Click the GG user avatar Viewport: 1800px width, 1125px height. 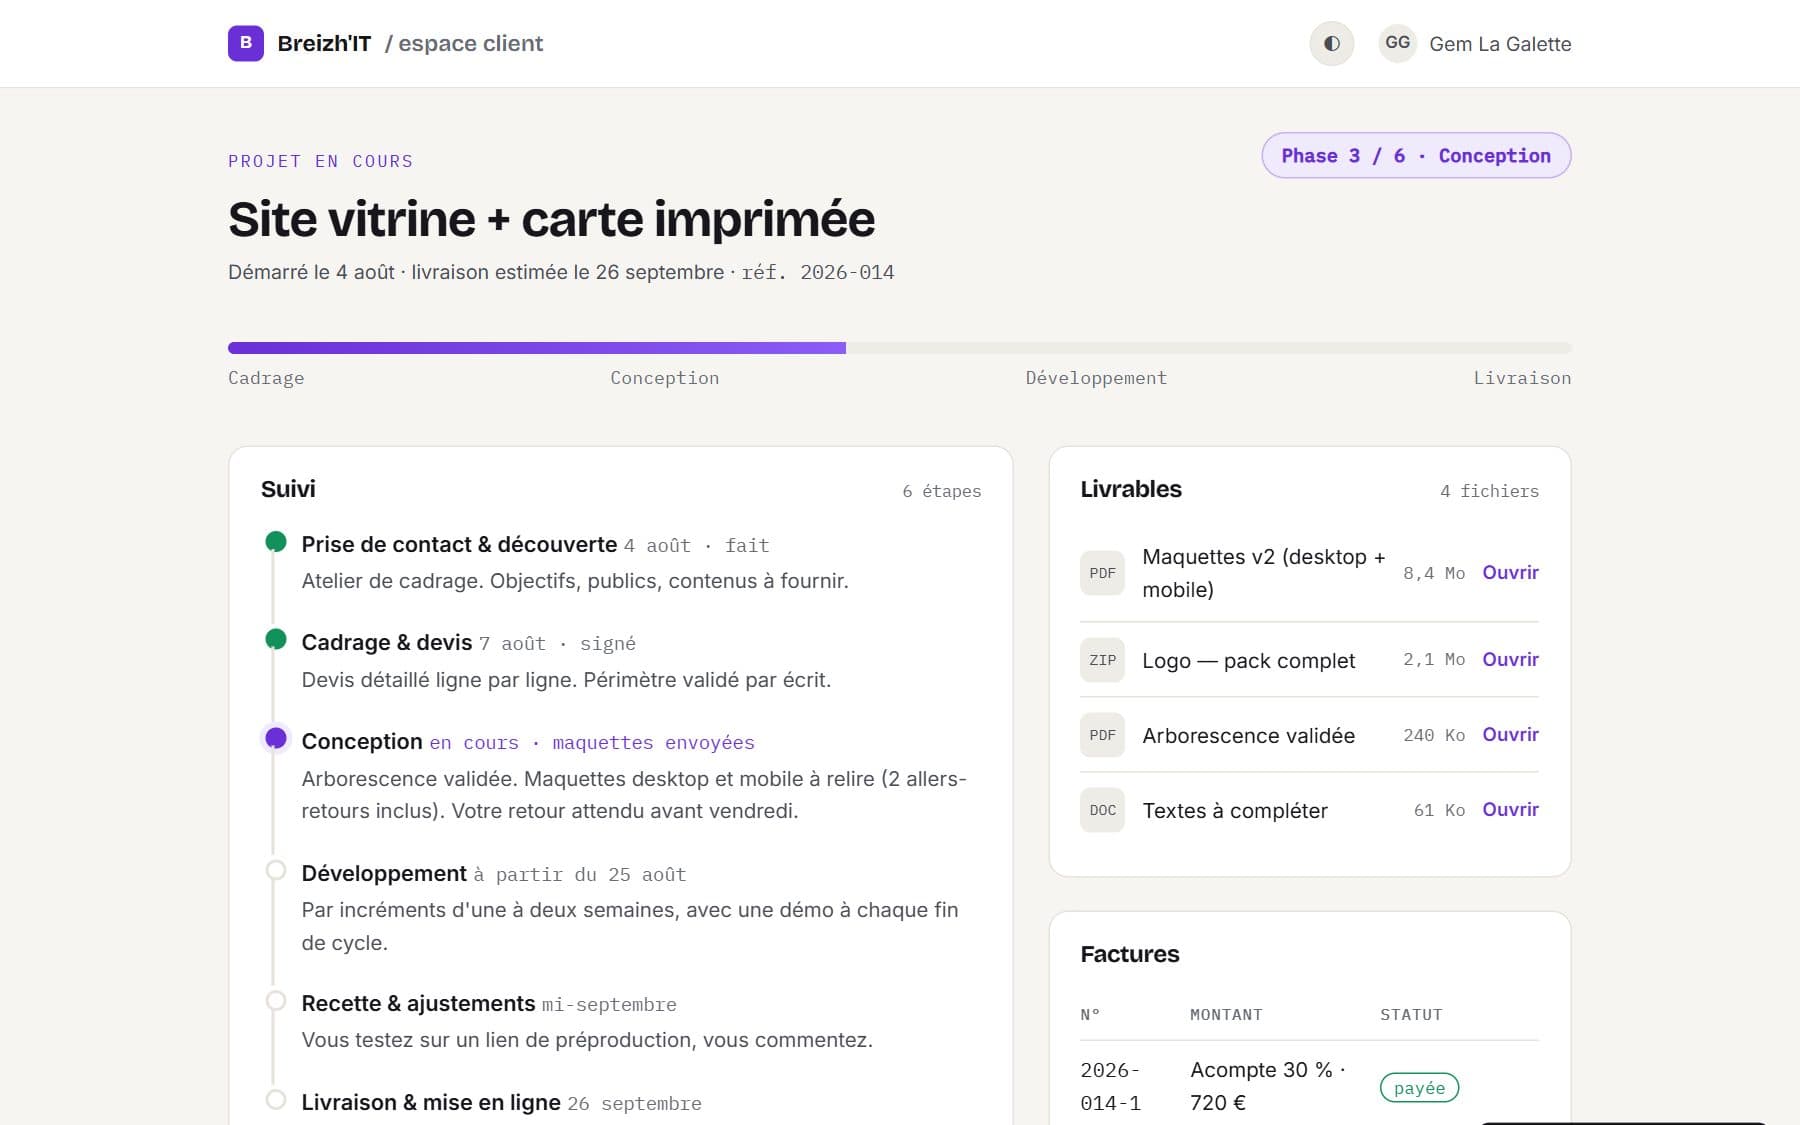[1397, 43]
